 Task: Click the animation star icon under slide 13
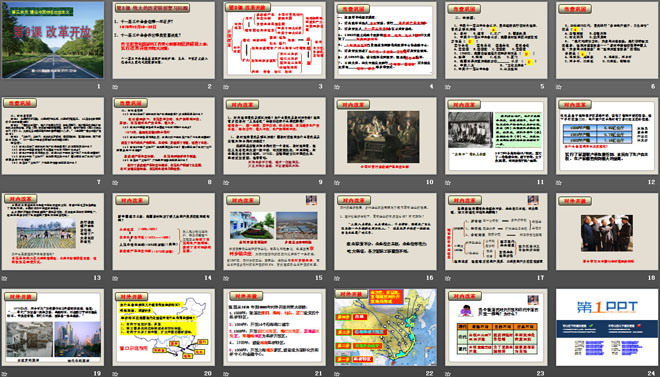tap(4, 278)
